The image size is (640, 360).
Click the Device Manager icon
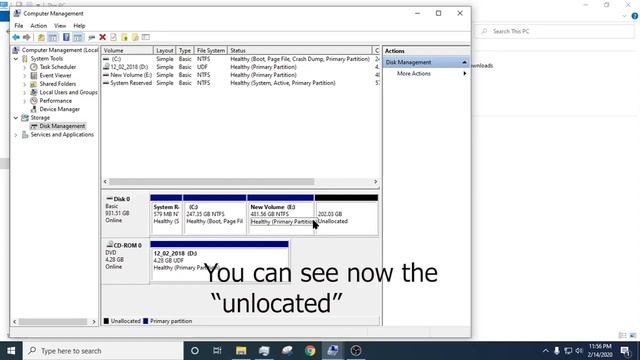pyautogui.click(x=34, y=109)
